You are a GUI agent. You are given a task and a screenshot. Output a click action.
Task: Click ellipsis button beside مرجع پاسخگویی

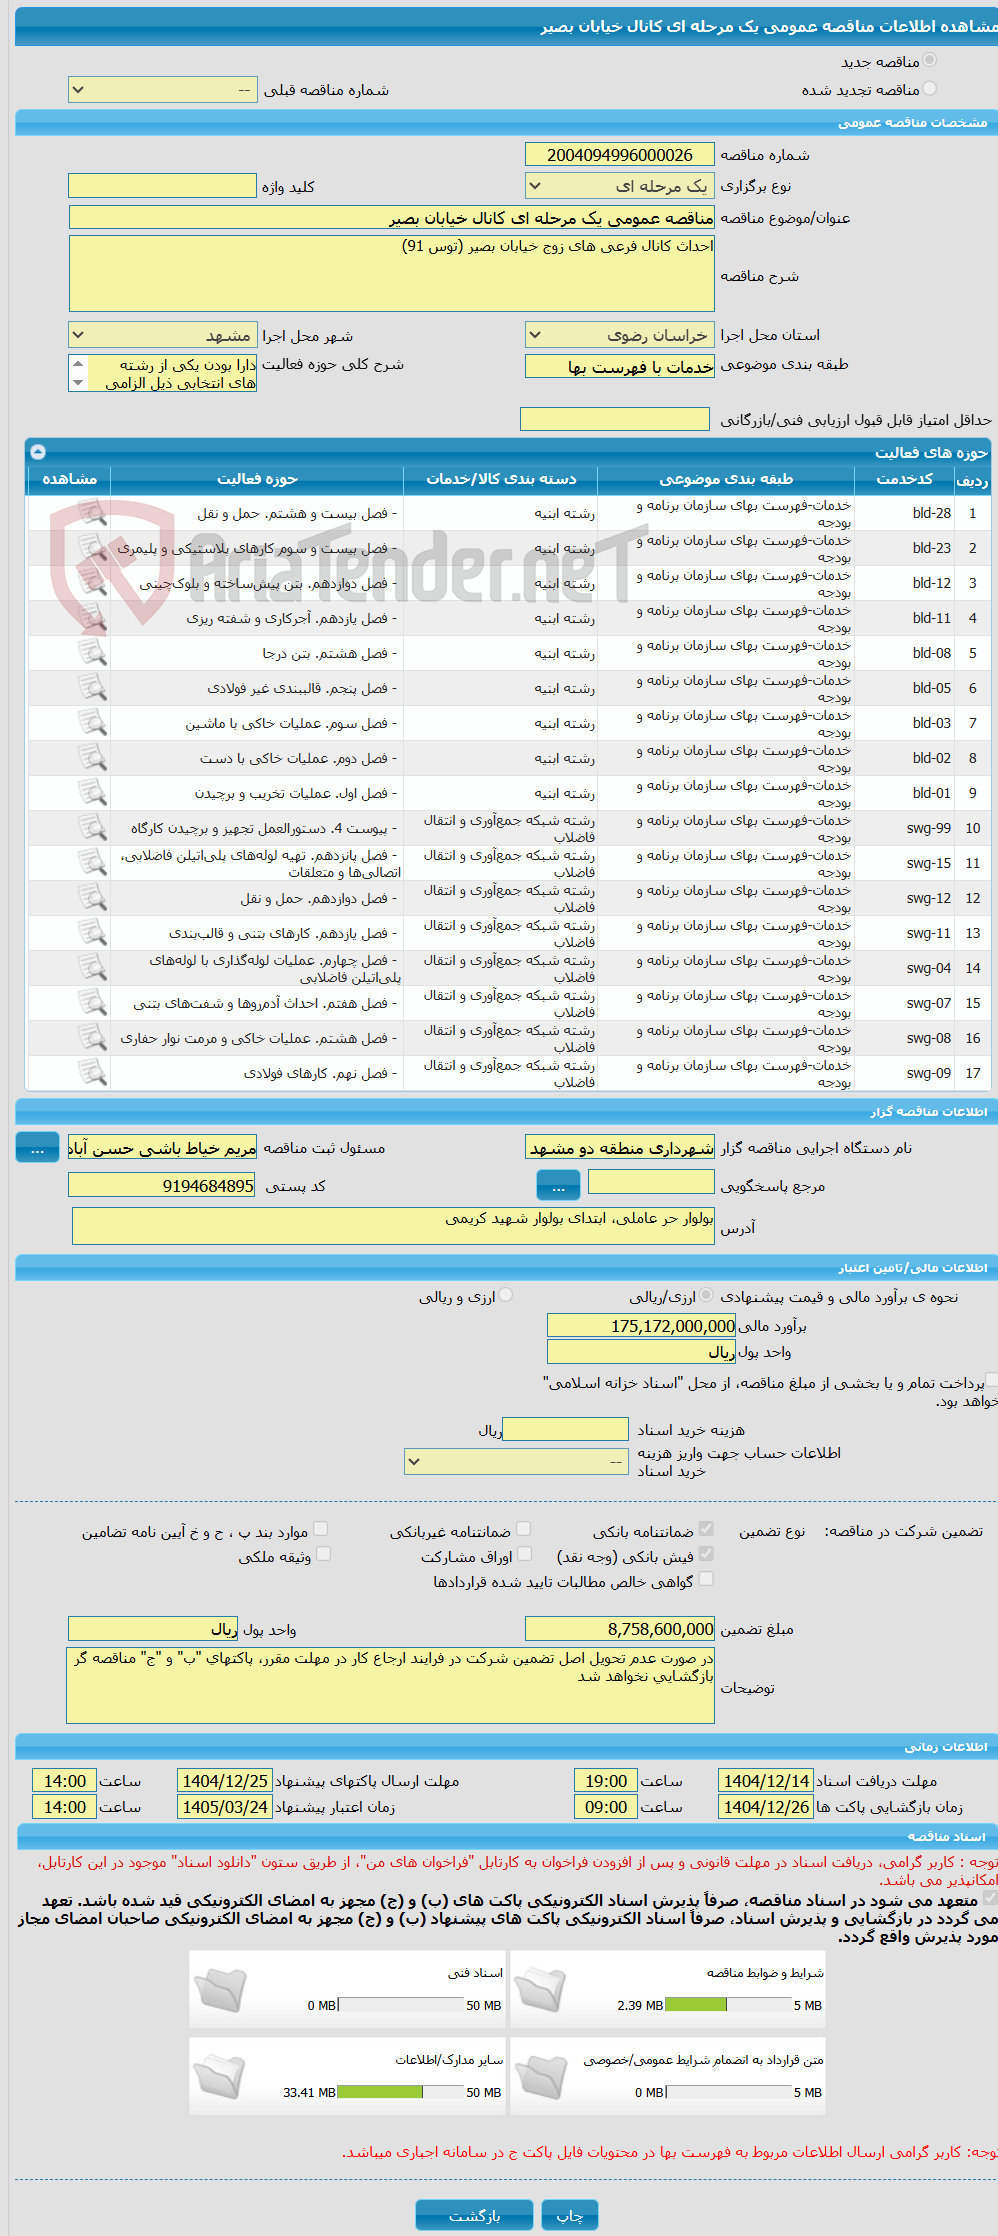558,1186
